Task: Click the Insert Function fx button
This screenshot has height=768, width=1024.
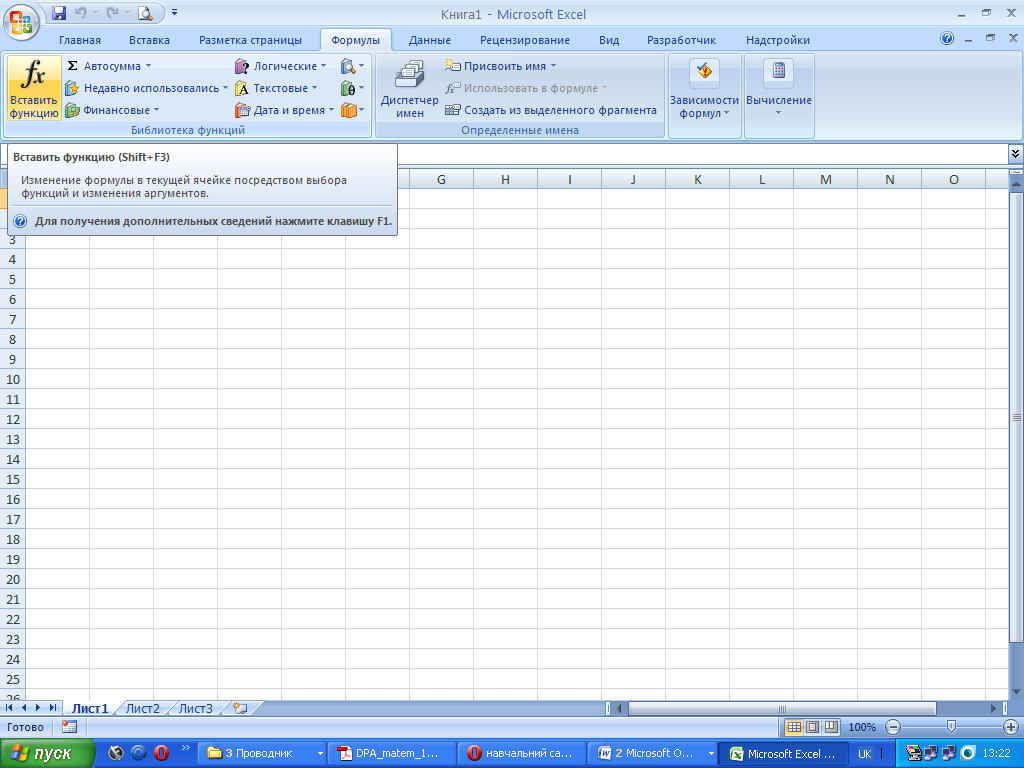Action: tap(33, 88)
